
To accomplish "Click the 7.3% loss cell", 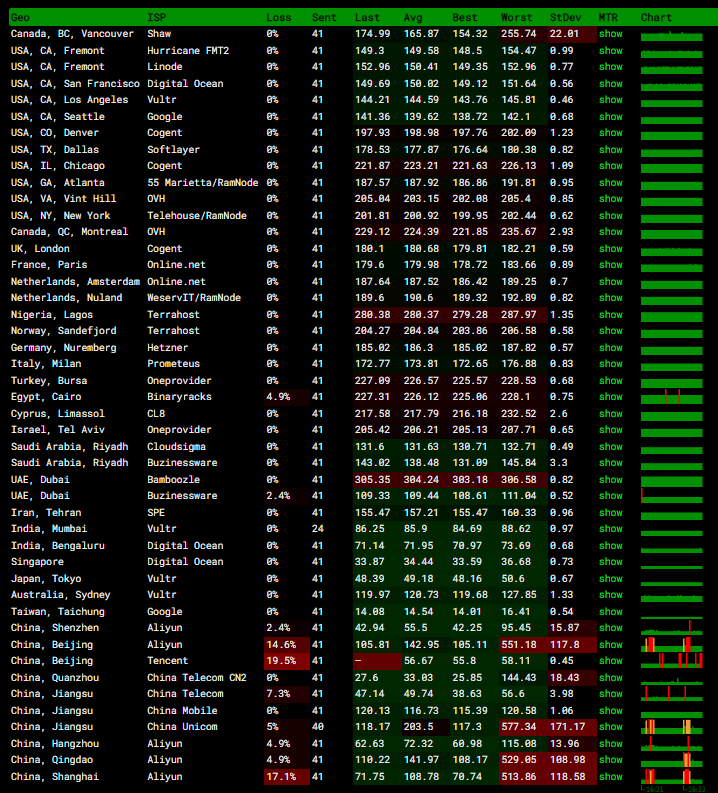I will (x=287, y=694).
